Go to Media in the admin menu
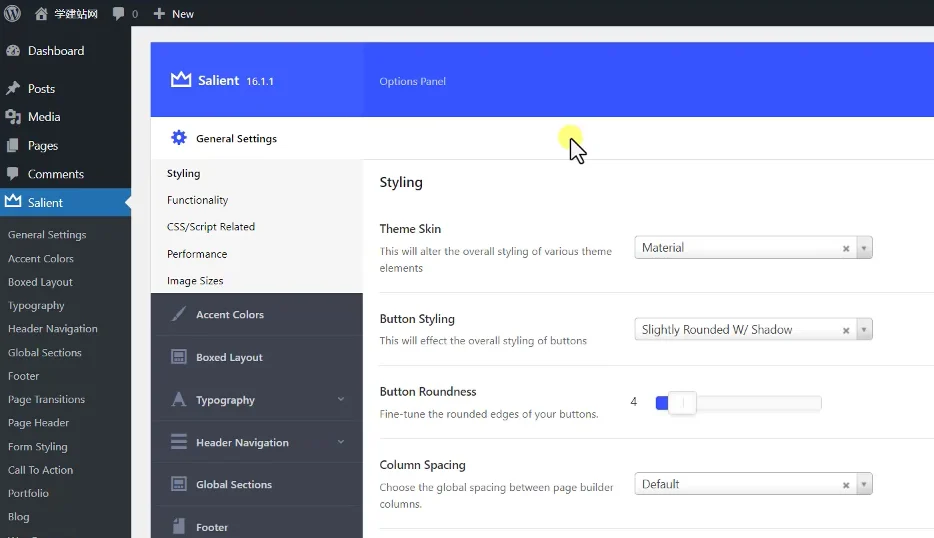The height and width of the screenshot is (538, 934). point(44,117)
